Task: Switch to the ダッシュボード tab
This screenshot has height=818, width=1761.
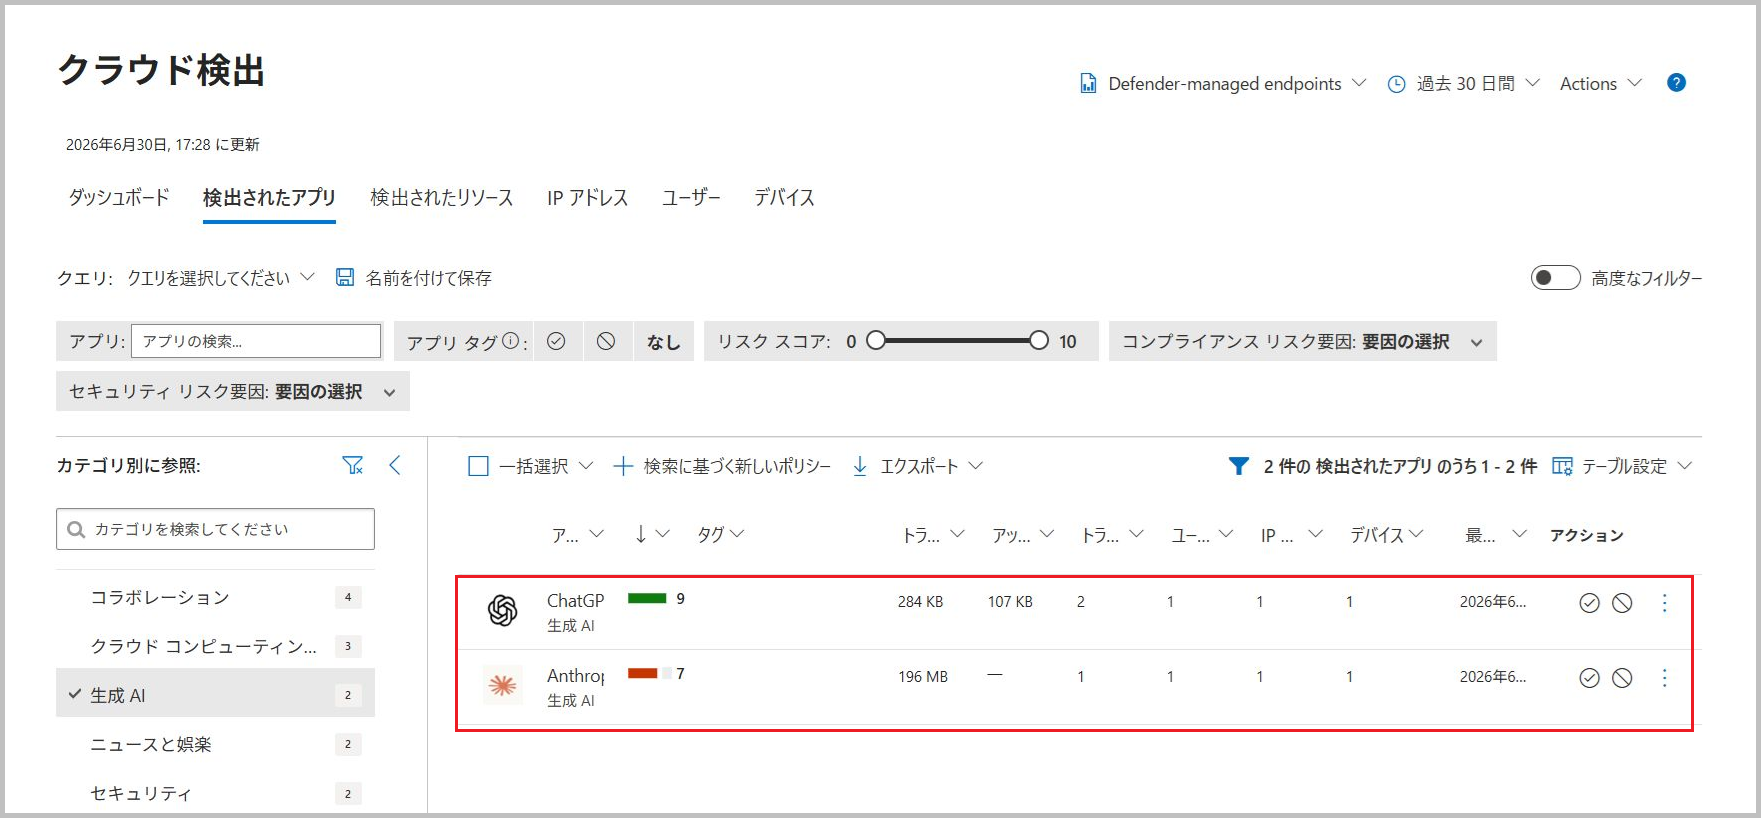Action: pos(119,197)
